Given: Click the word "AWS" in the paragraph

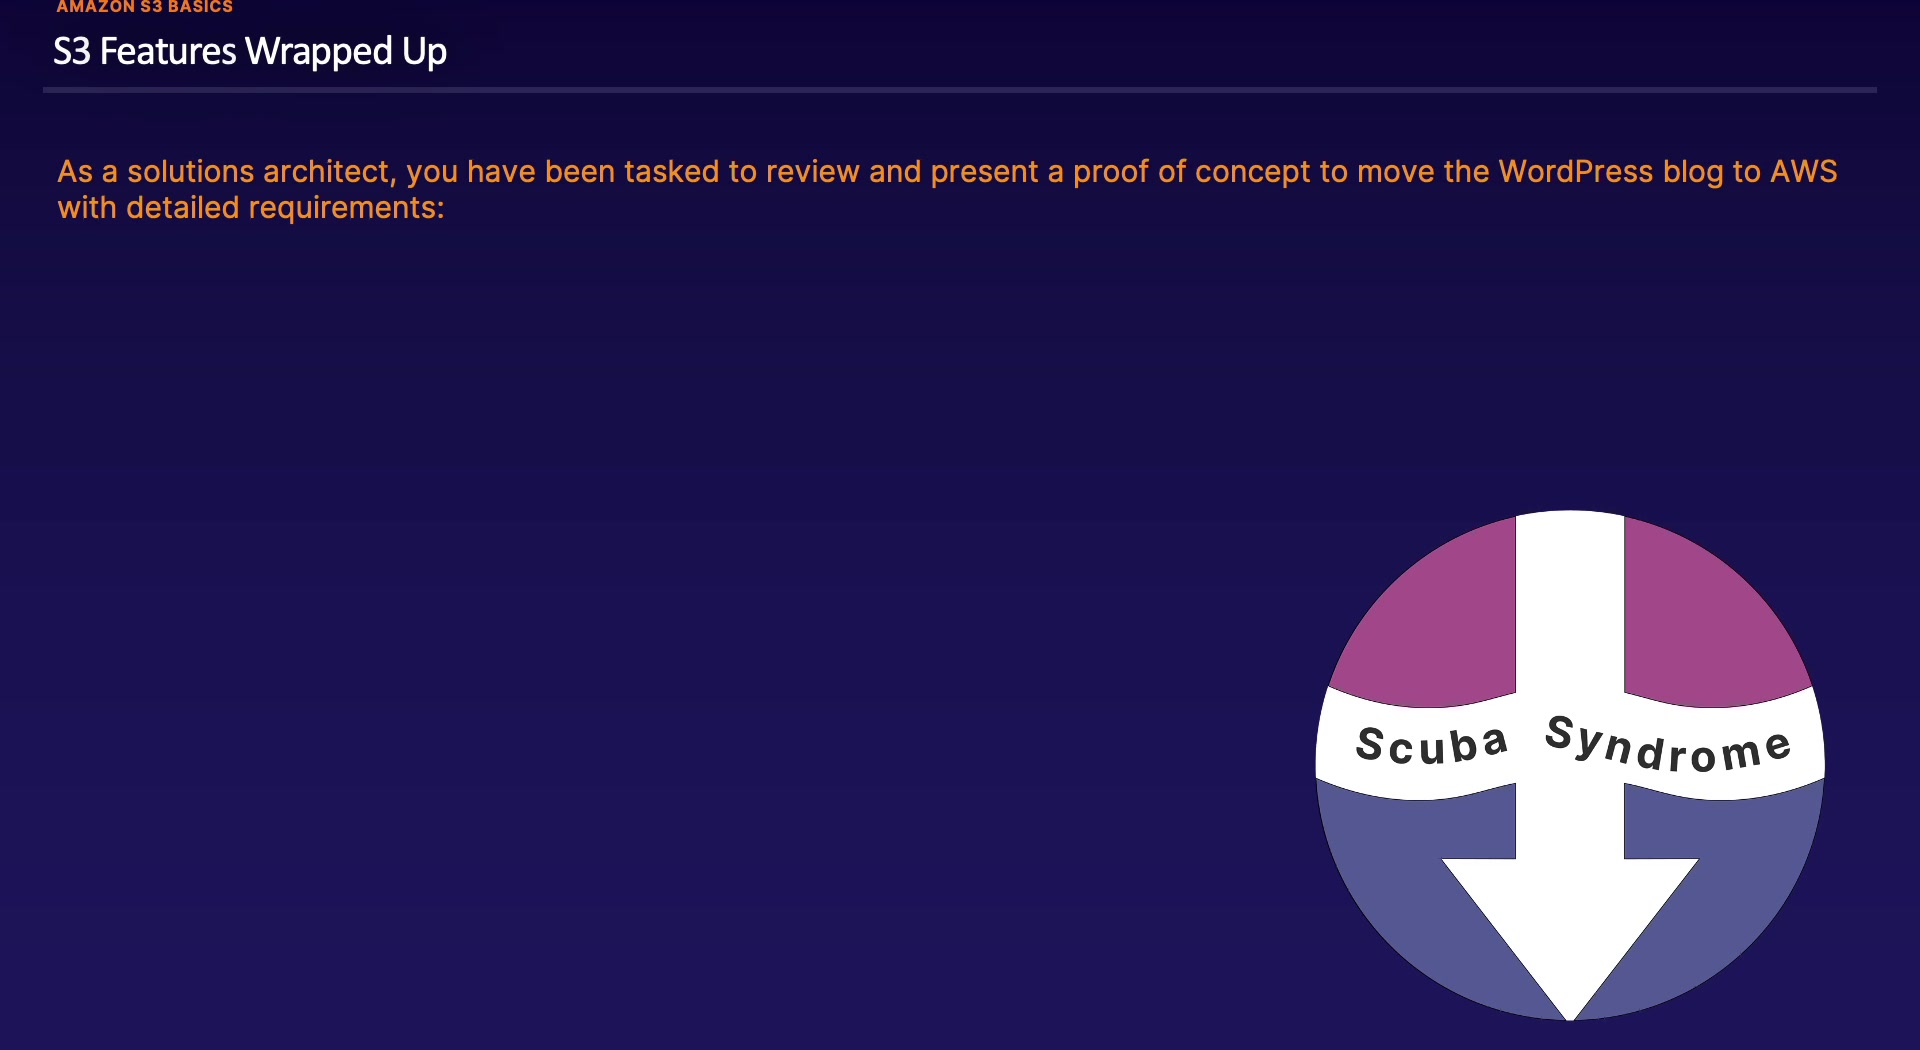Looking at the screenshot, I should pos(1803,172).
